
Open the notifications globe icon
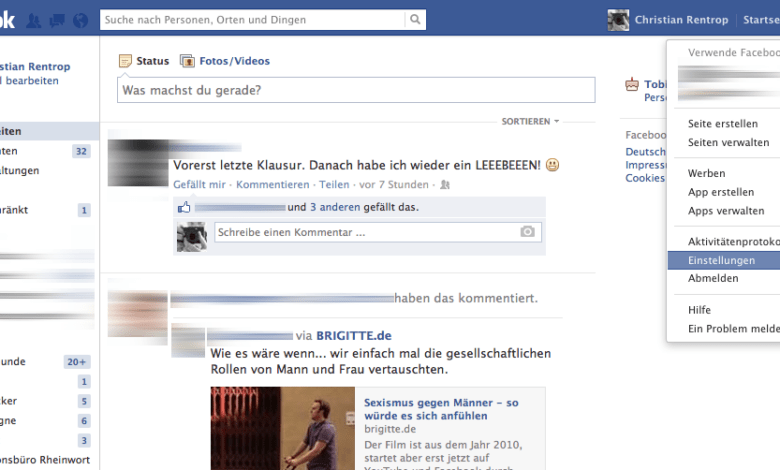[80, 20]
